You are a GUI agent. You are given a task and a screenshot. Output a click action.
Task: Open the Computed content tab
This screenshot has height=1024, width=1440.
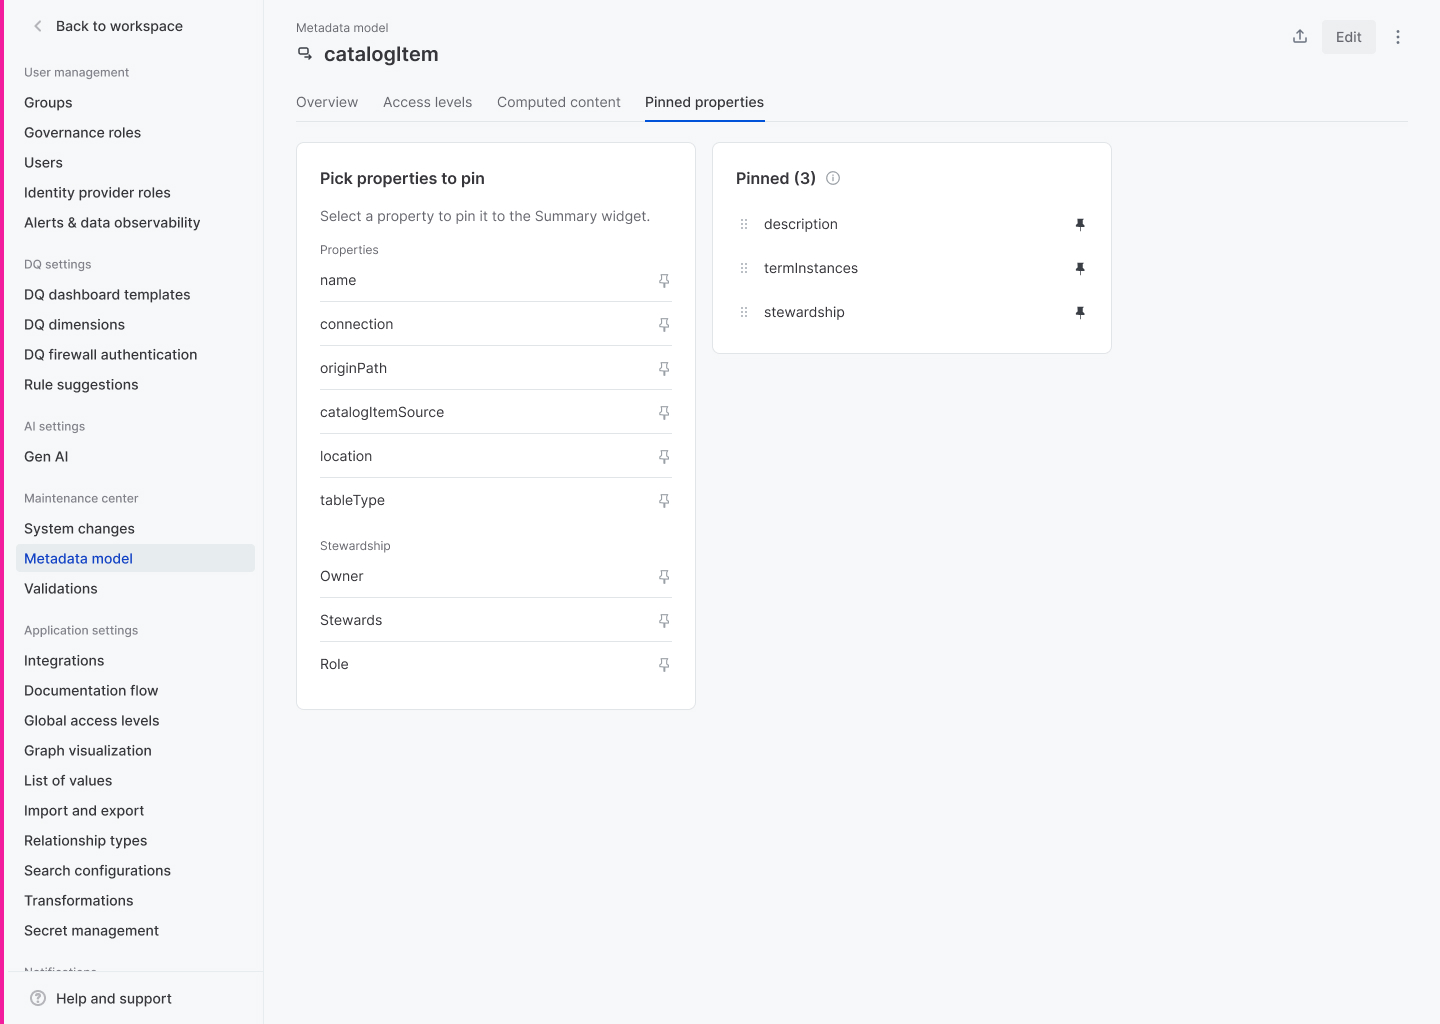coord(559,102)
